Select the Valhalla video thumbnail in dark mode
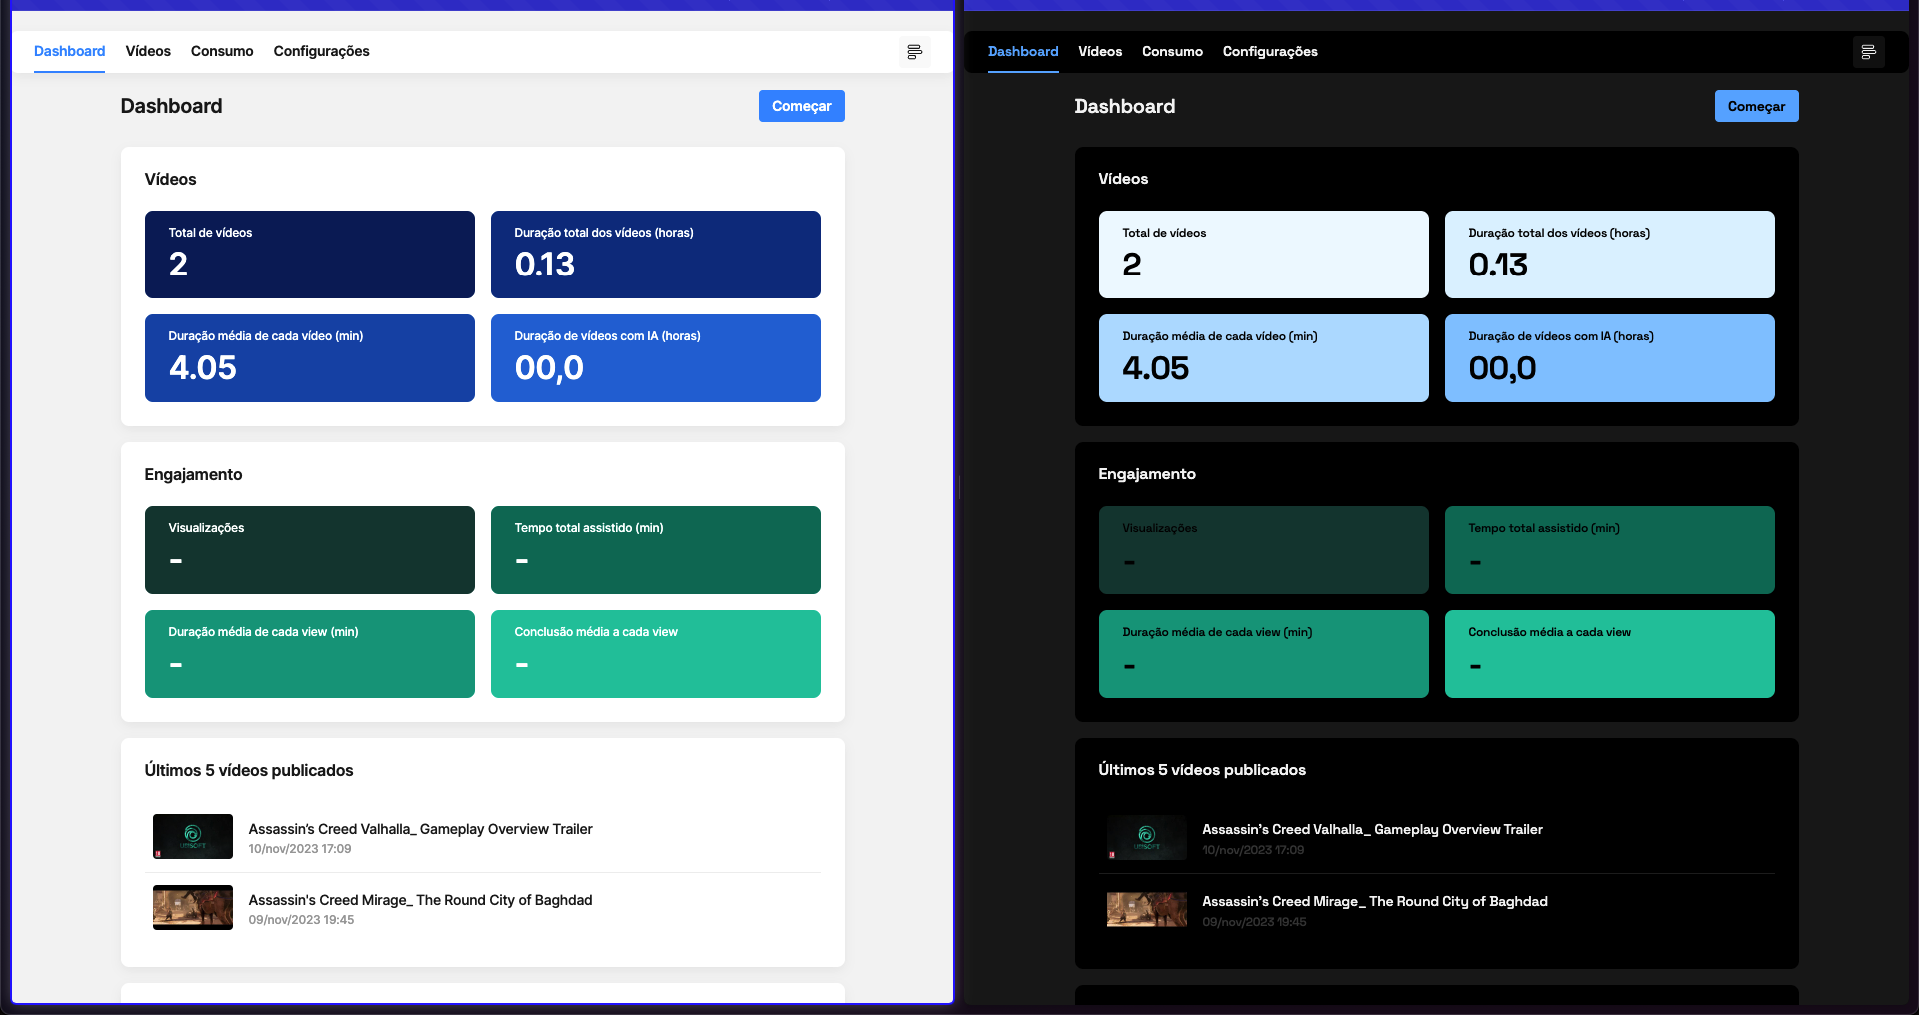 (1146, 838)
